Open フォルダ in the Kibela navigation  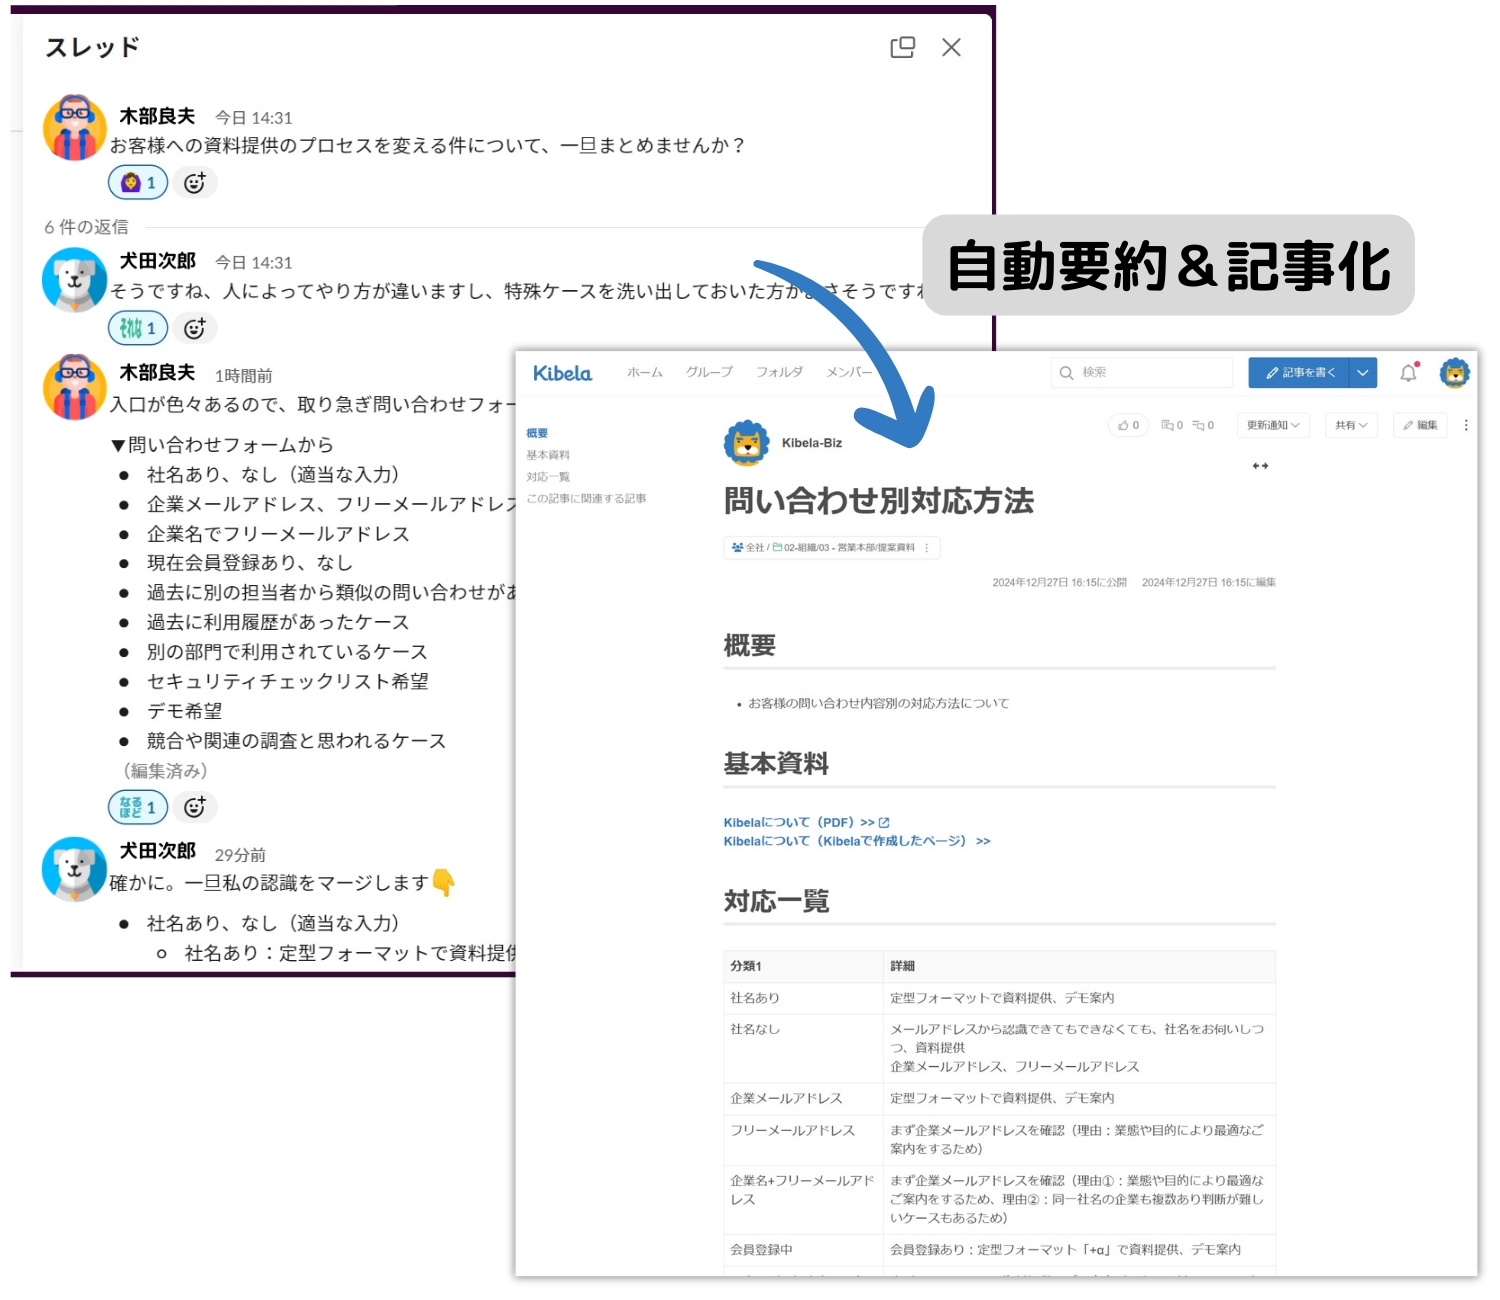pos(779,372)
